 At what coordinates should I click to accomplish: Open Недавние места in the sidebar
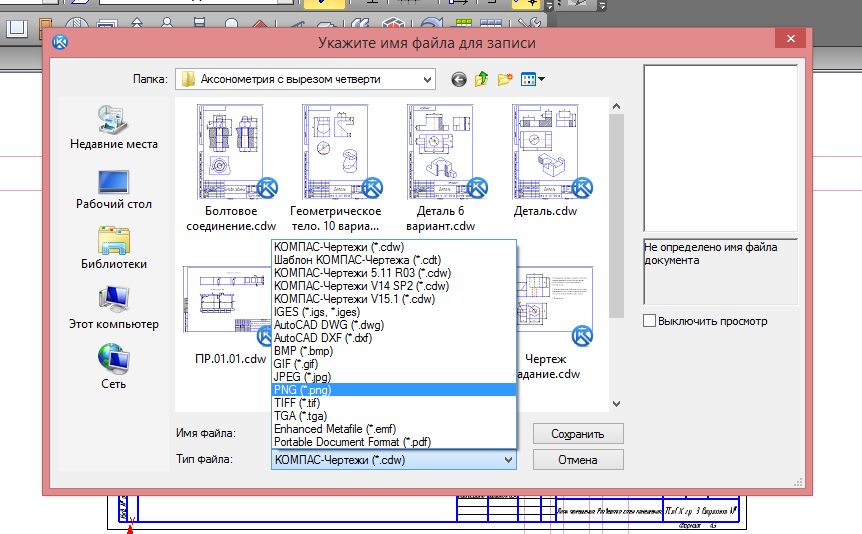point(114,128)
